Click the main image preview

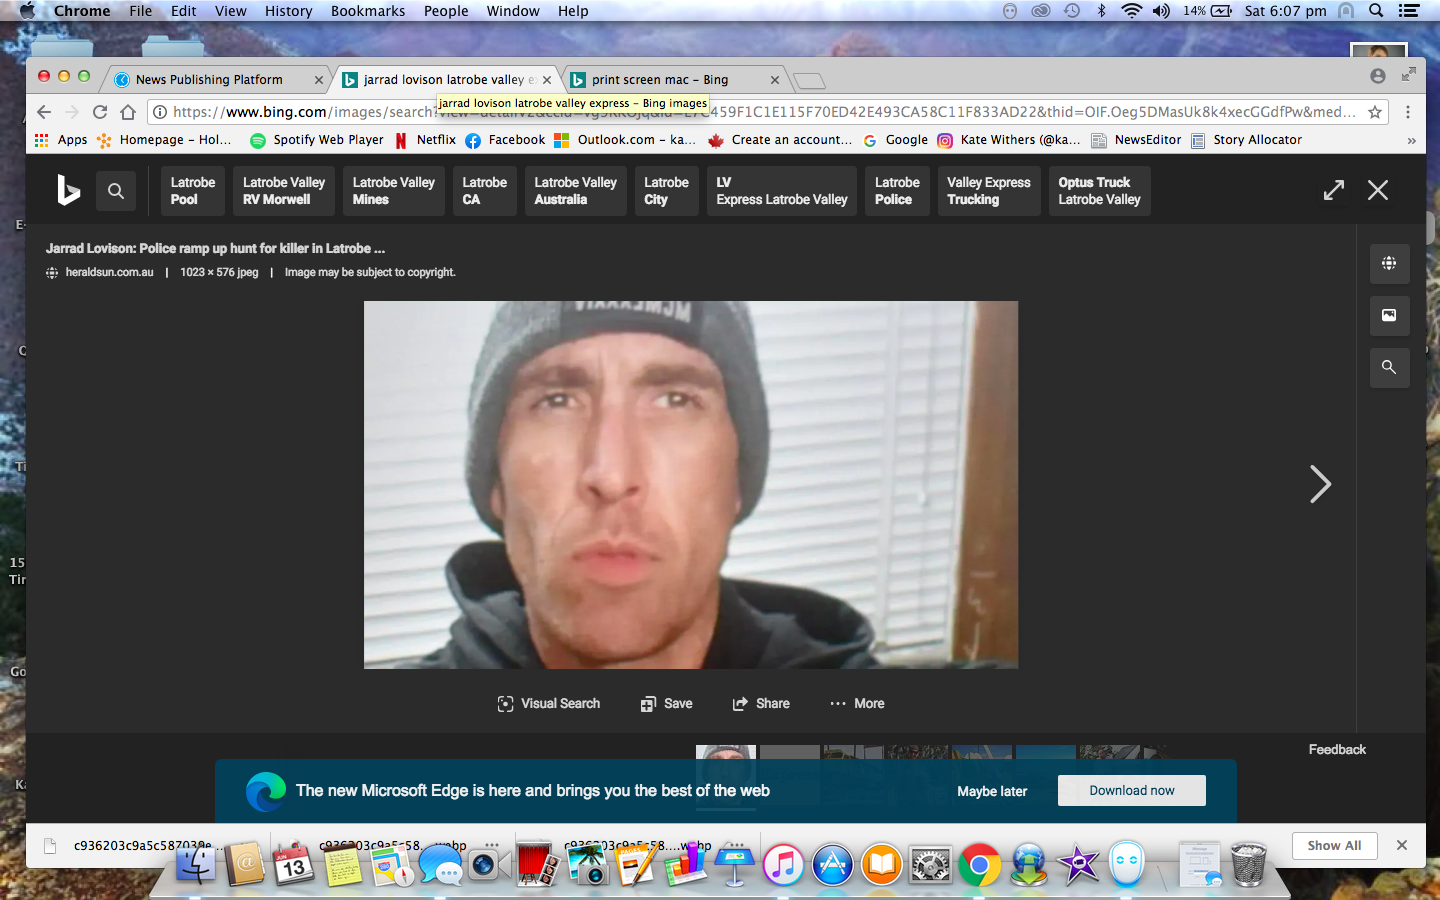tap(691, 485)
